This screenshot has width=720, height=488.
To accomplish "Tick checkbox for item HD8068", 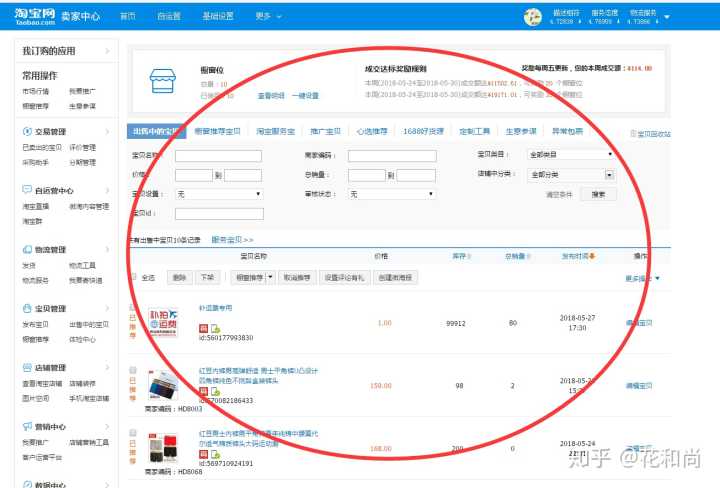I will (x=133, y=433).
